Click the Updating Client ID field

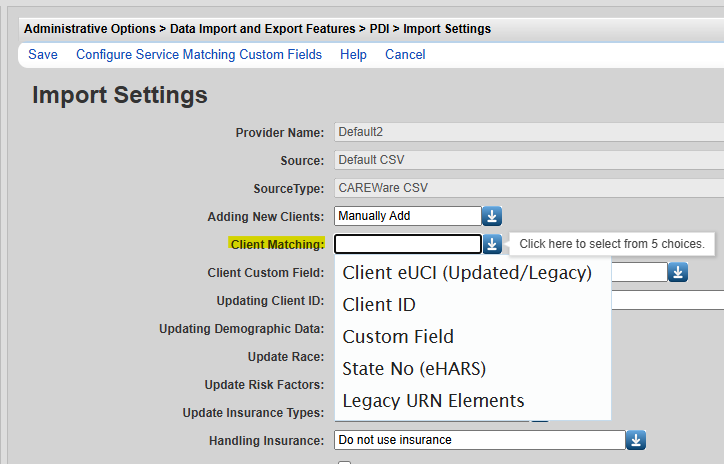point(666,300)
